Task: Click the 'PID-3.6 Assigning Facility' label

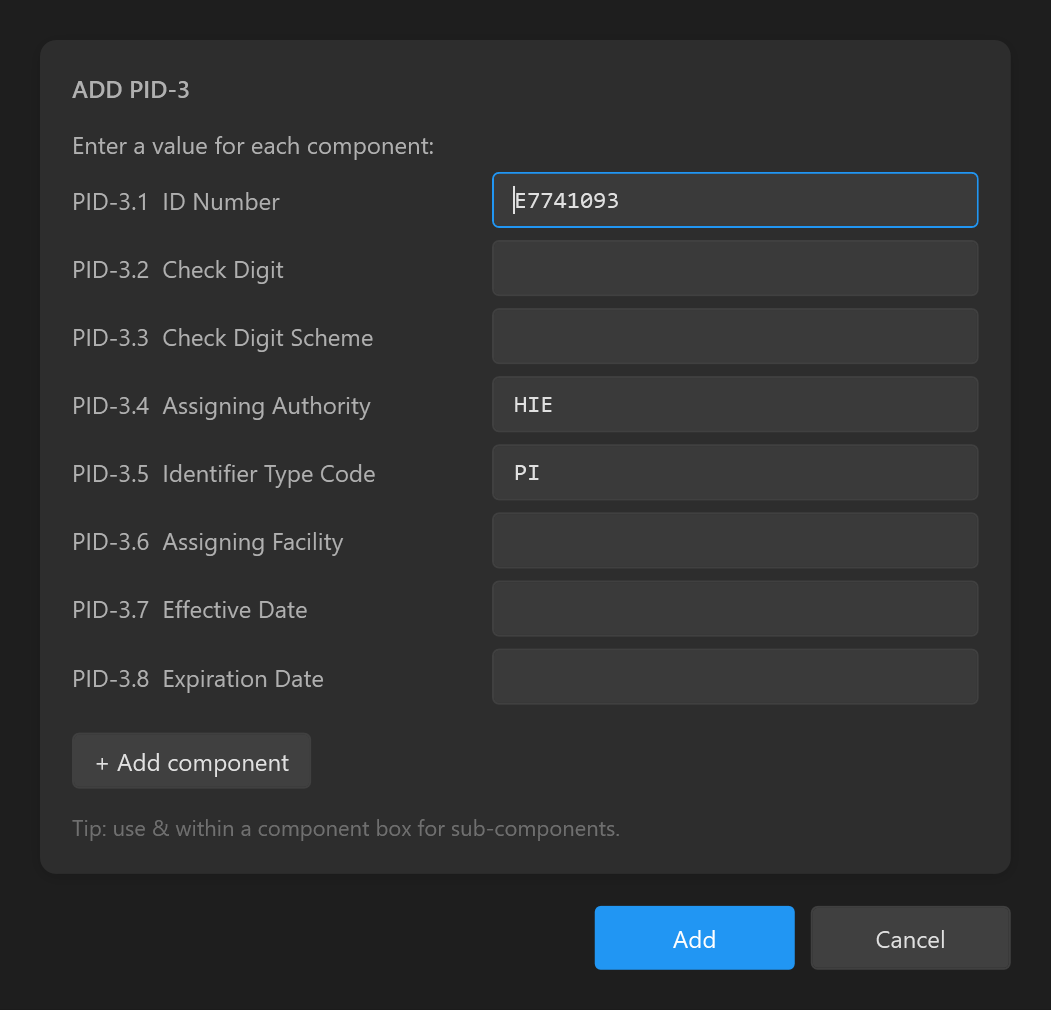Action: 208,542
